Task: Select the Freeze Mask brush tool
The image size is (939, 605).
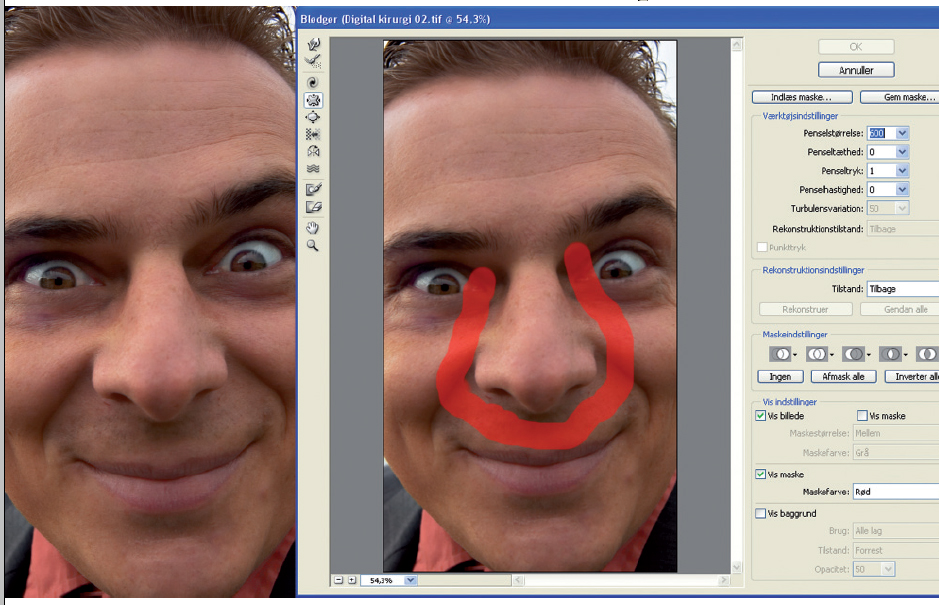Action: (x=313, y=190)
